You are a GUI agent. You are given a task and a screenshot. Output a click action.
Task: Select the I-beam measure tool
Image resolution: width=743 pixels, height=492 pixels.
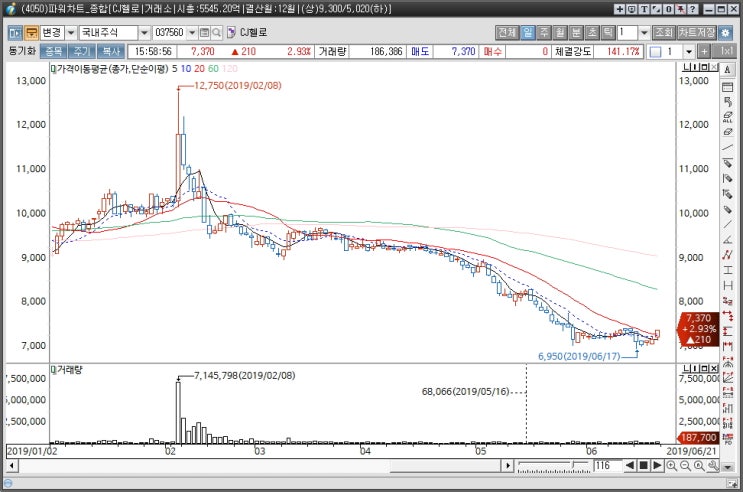pos(727,270)
